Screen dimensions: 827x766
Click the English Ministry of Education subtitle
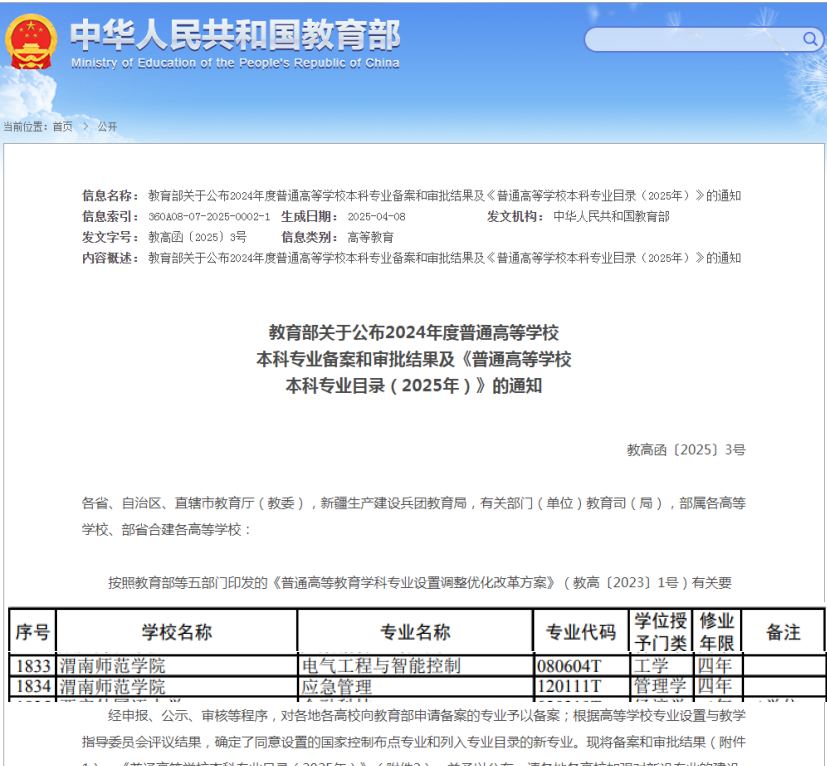coord(235,63)
